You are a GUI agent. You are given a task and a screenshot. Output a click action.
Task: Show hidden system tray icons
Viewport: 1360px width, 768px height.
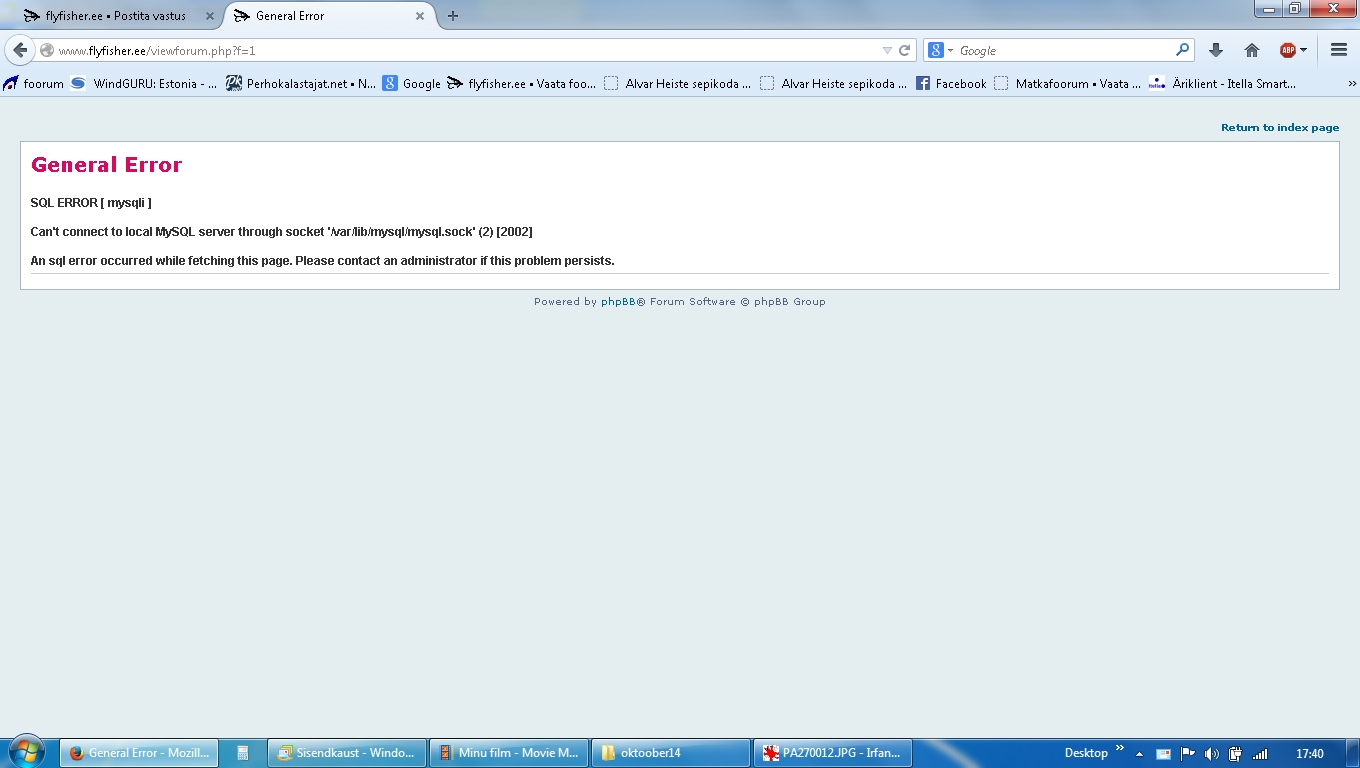pos(1139,754)
